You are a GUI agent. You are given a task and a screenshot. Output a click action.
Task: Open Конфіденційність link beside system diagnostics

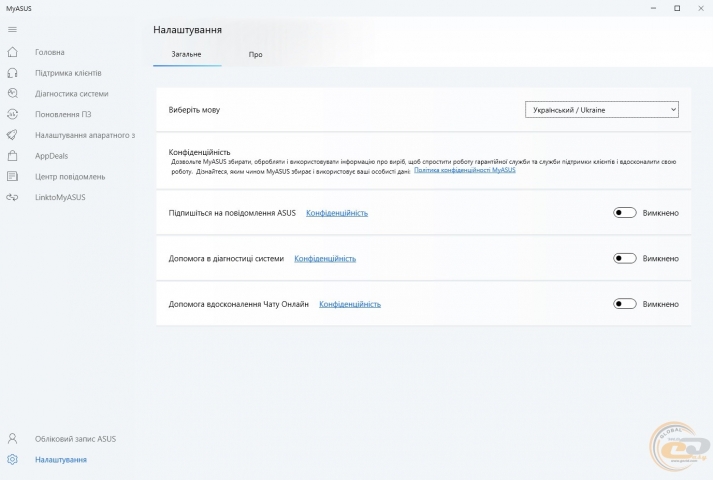click(325, 258)
